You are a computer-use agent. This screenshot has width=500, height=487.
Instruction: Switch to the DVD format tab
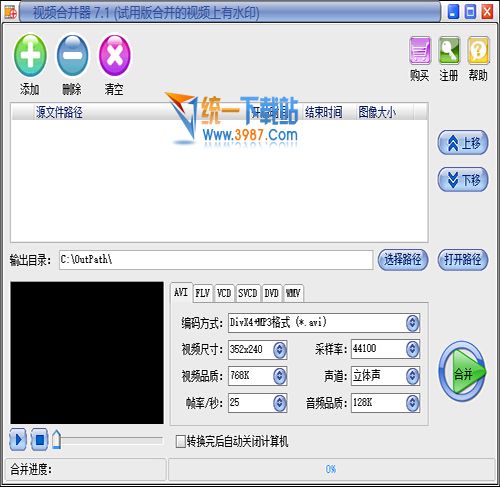[x=272, y=293]
